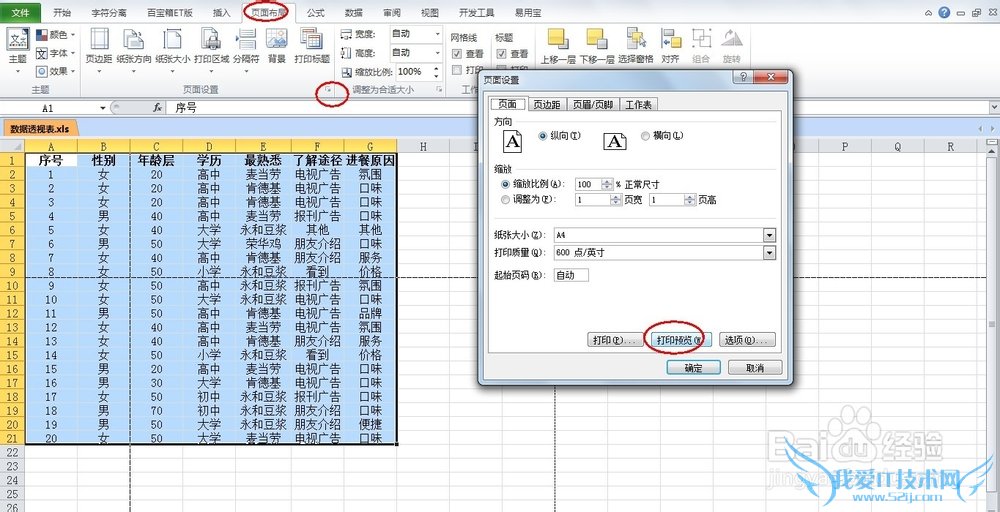Open the 纸张方向 (Orientation) ribbon icon
The image size is (1000, 512).
133,45
